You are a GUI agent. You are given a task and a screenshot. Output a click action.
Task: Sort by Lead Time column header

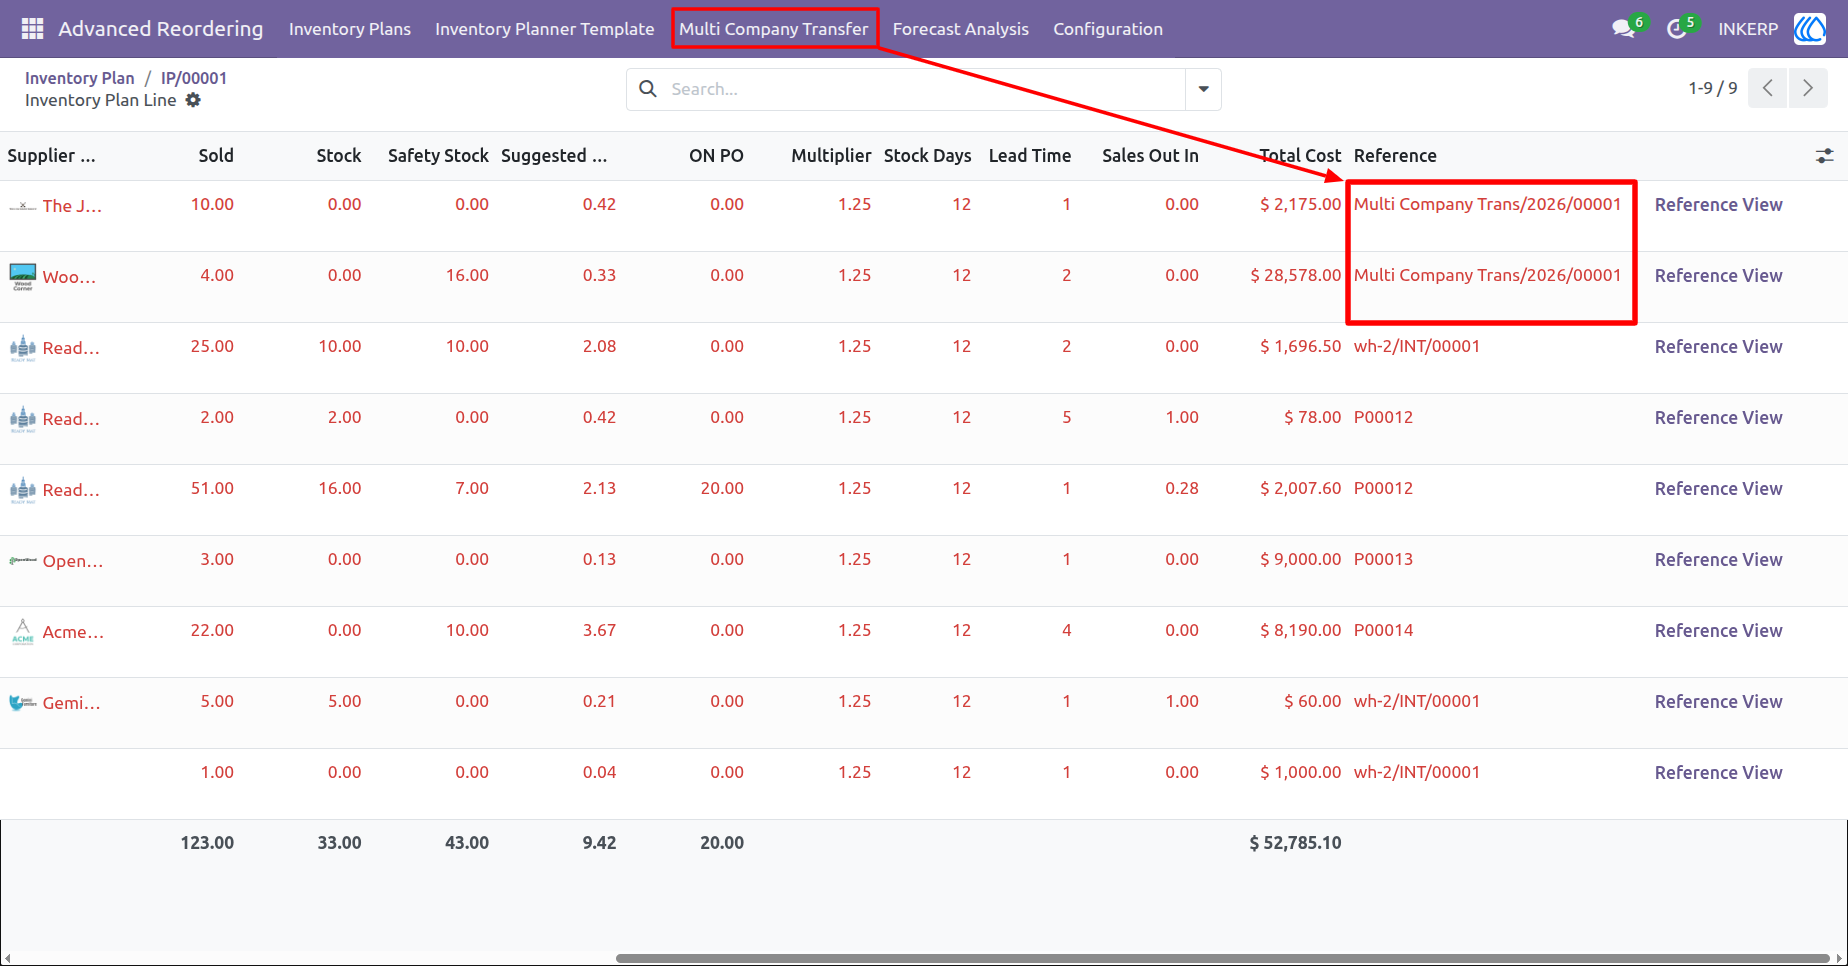(1030, 156)
